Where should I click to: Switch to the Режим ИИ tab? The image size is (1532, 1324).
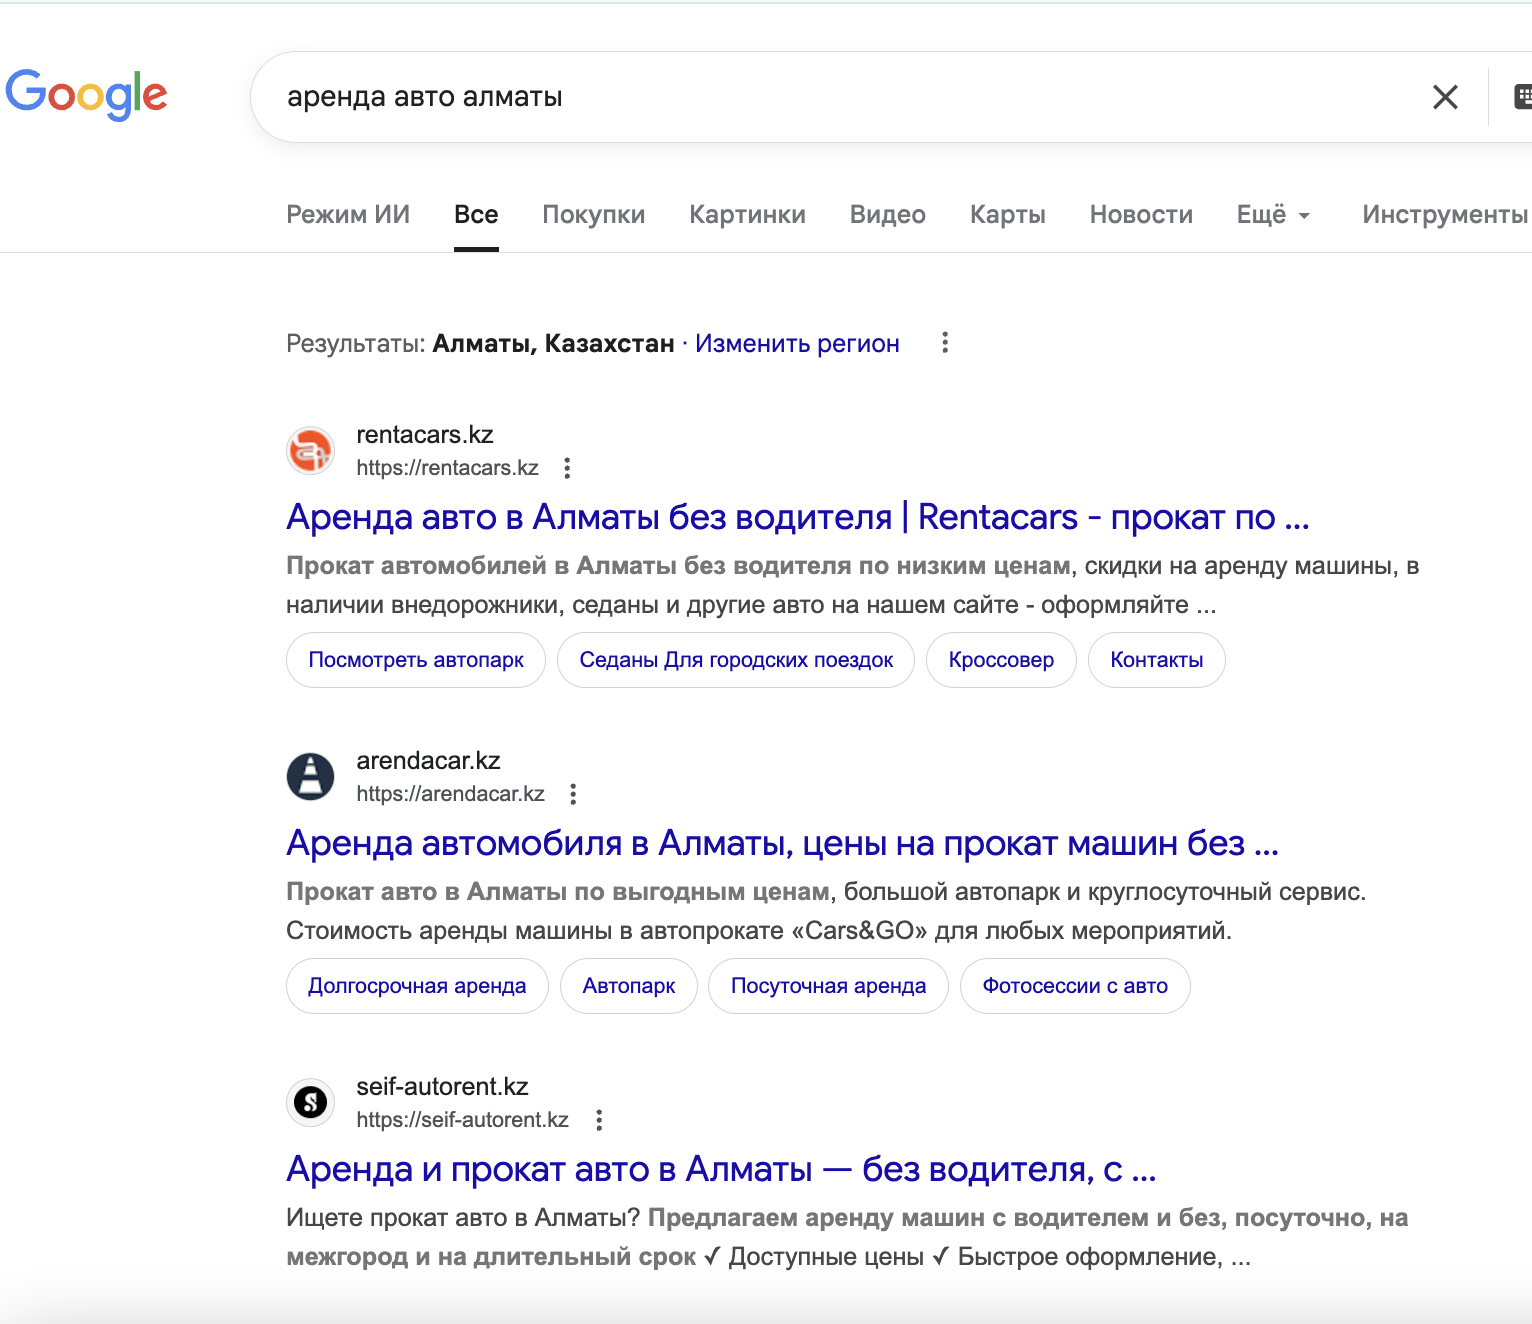pyautogui.click(x=348, y=214)
